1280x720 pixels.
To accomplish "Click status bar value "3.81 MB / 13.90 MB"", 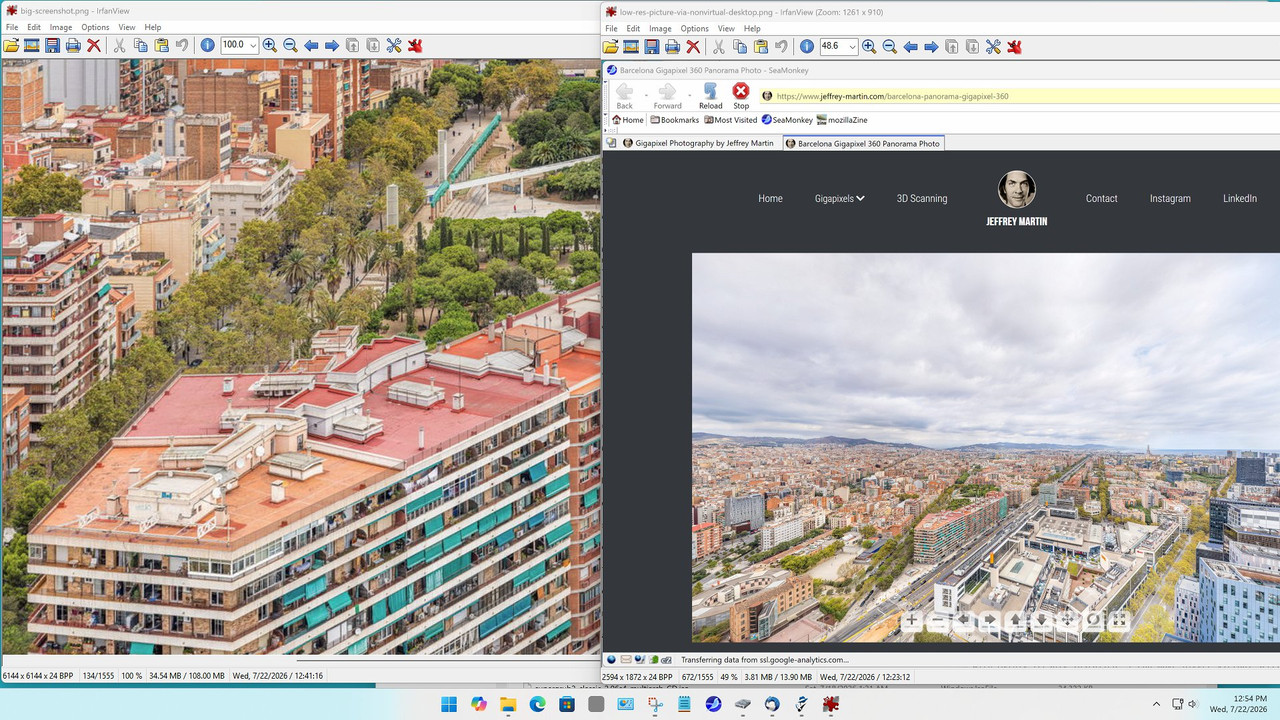I will point(778,677).
